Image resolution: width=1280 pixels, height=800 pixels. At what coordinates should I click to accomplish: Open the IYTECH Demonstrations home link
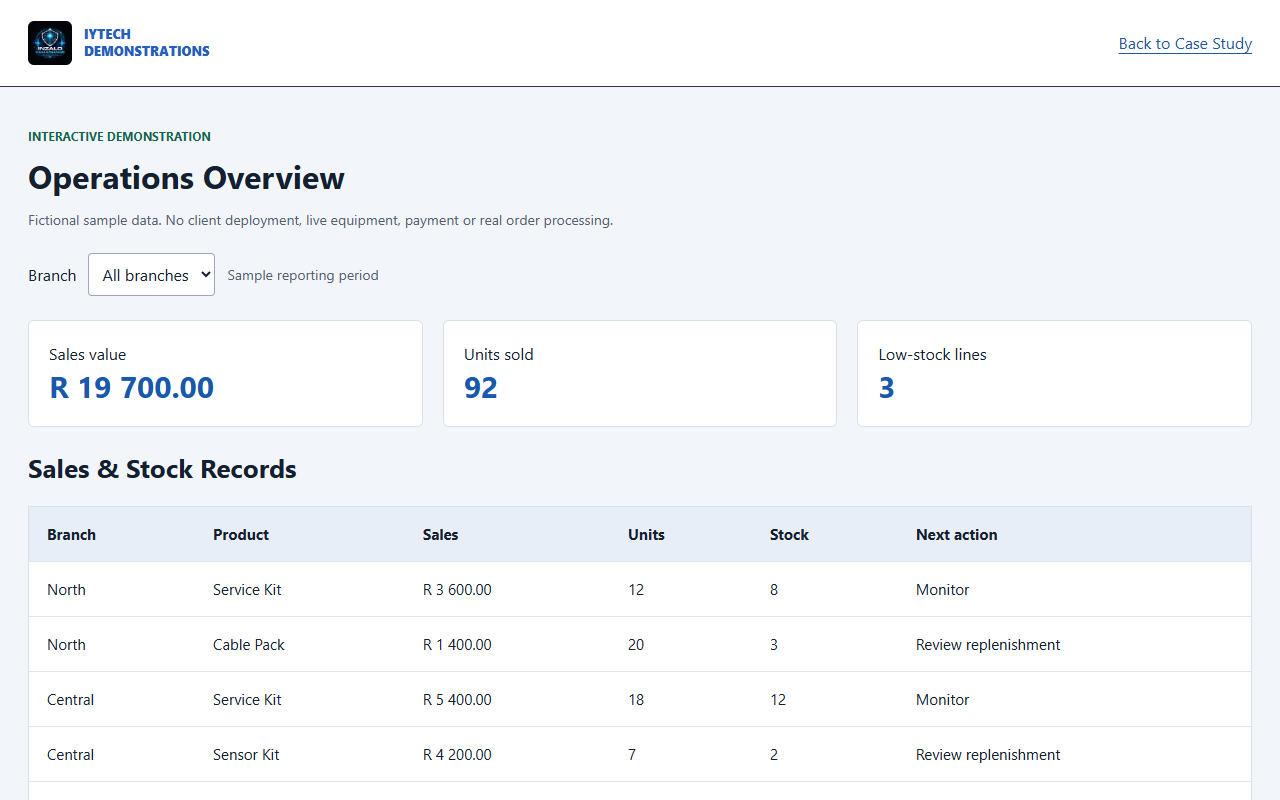[119, 43]
